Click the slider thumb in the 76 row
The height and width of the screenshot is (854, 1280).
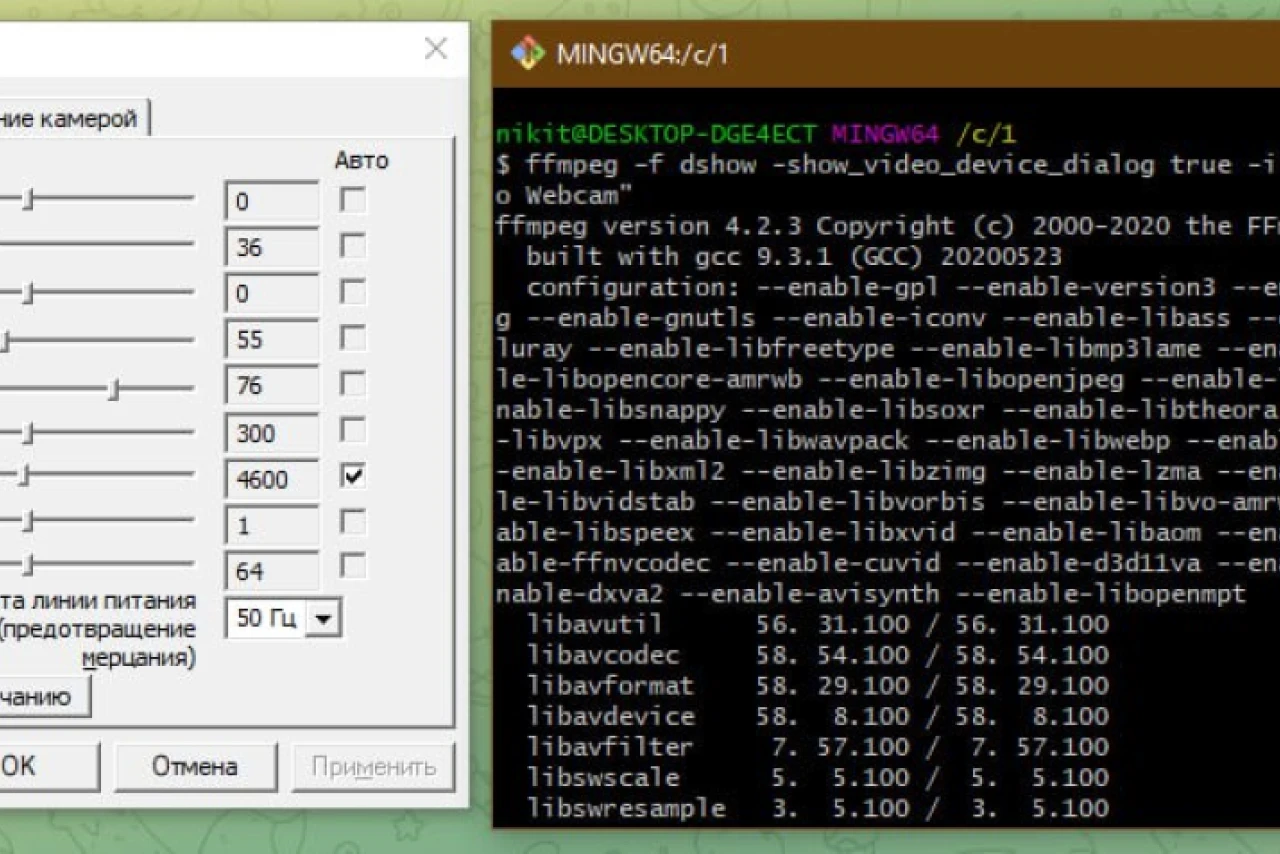pyautogui.click(x=114, y=389)
